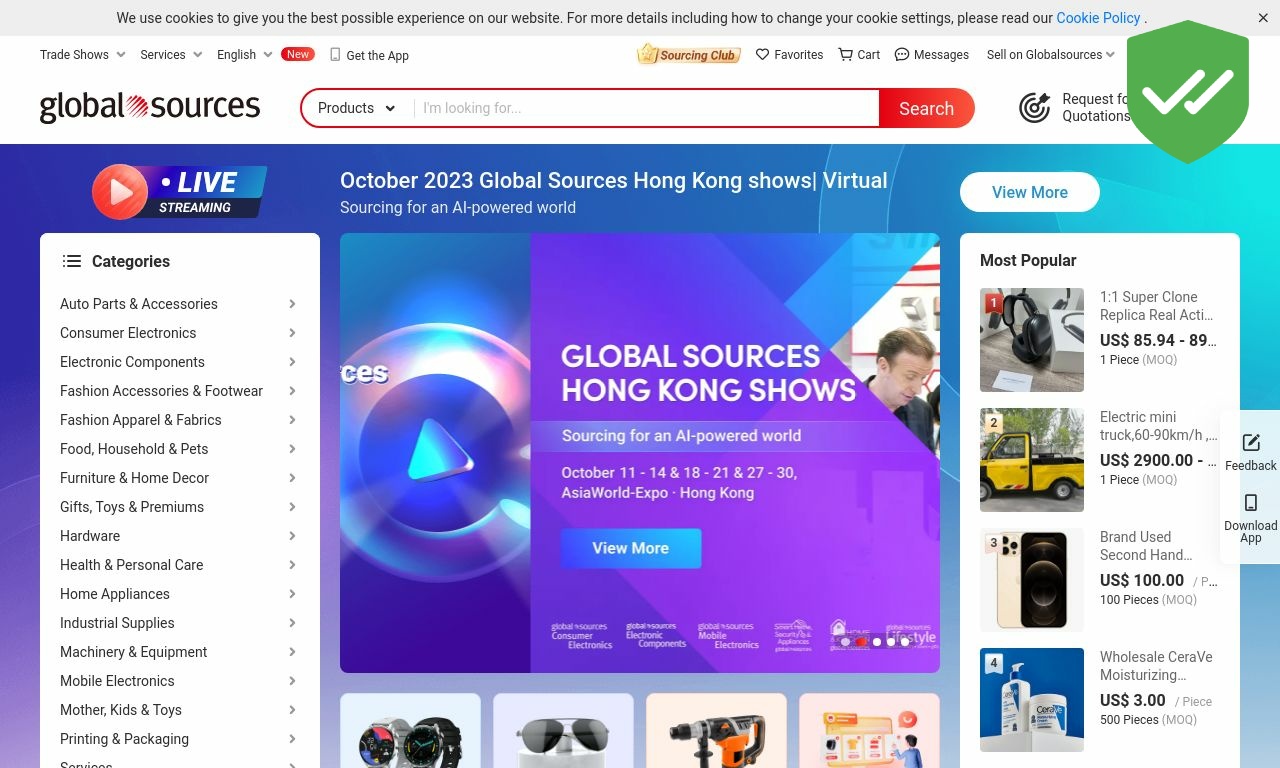The image size is (1280, 768).
Task: Expand Consumer Electronics category arrow
Action: point(292,333)
